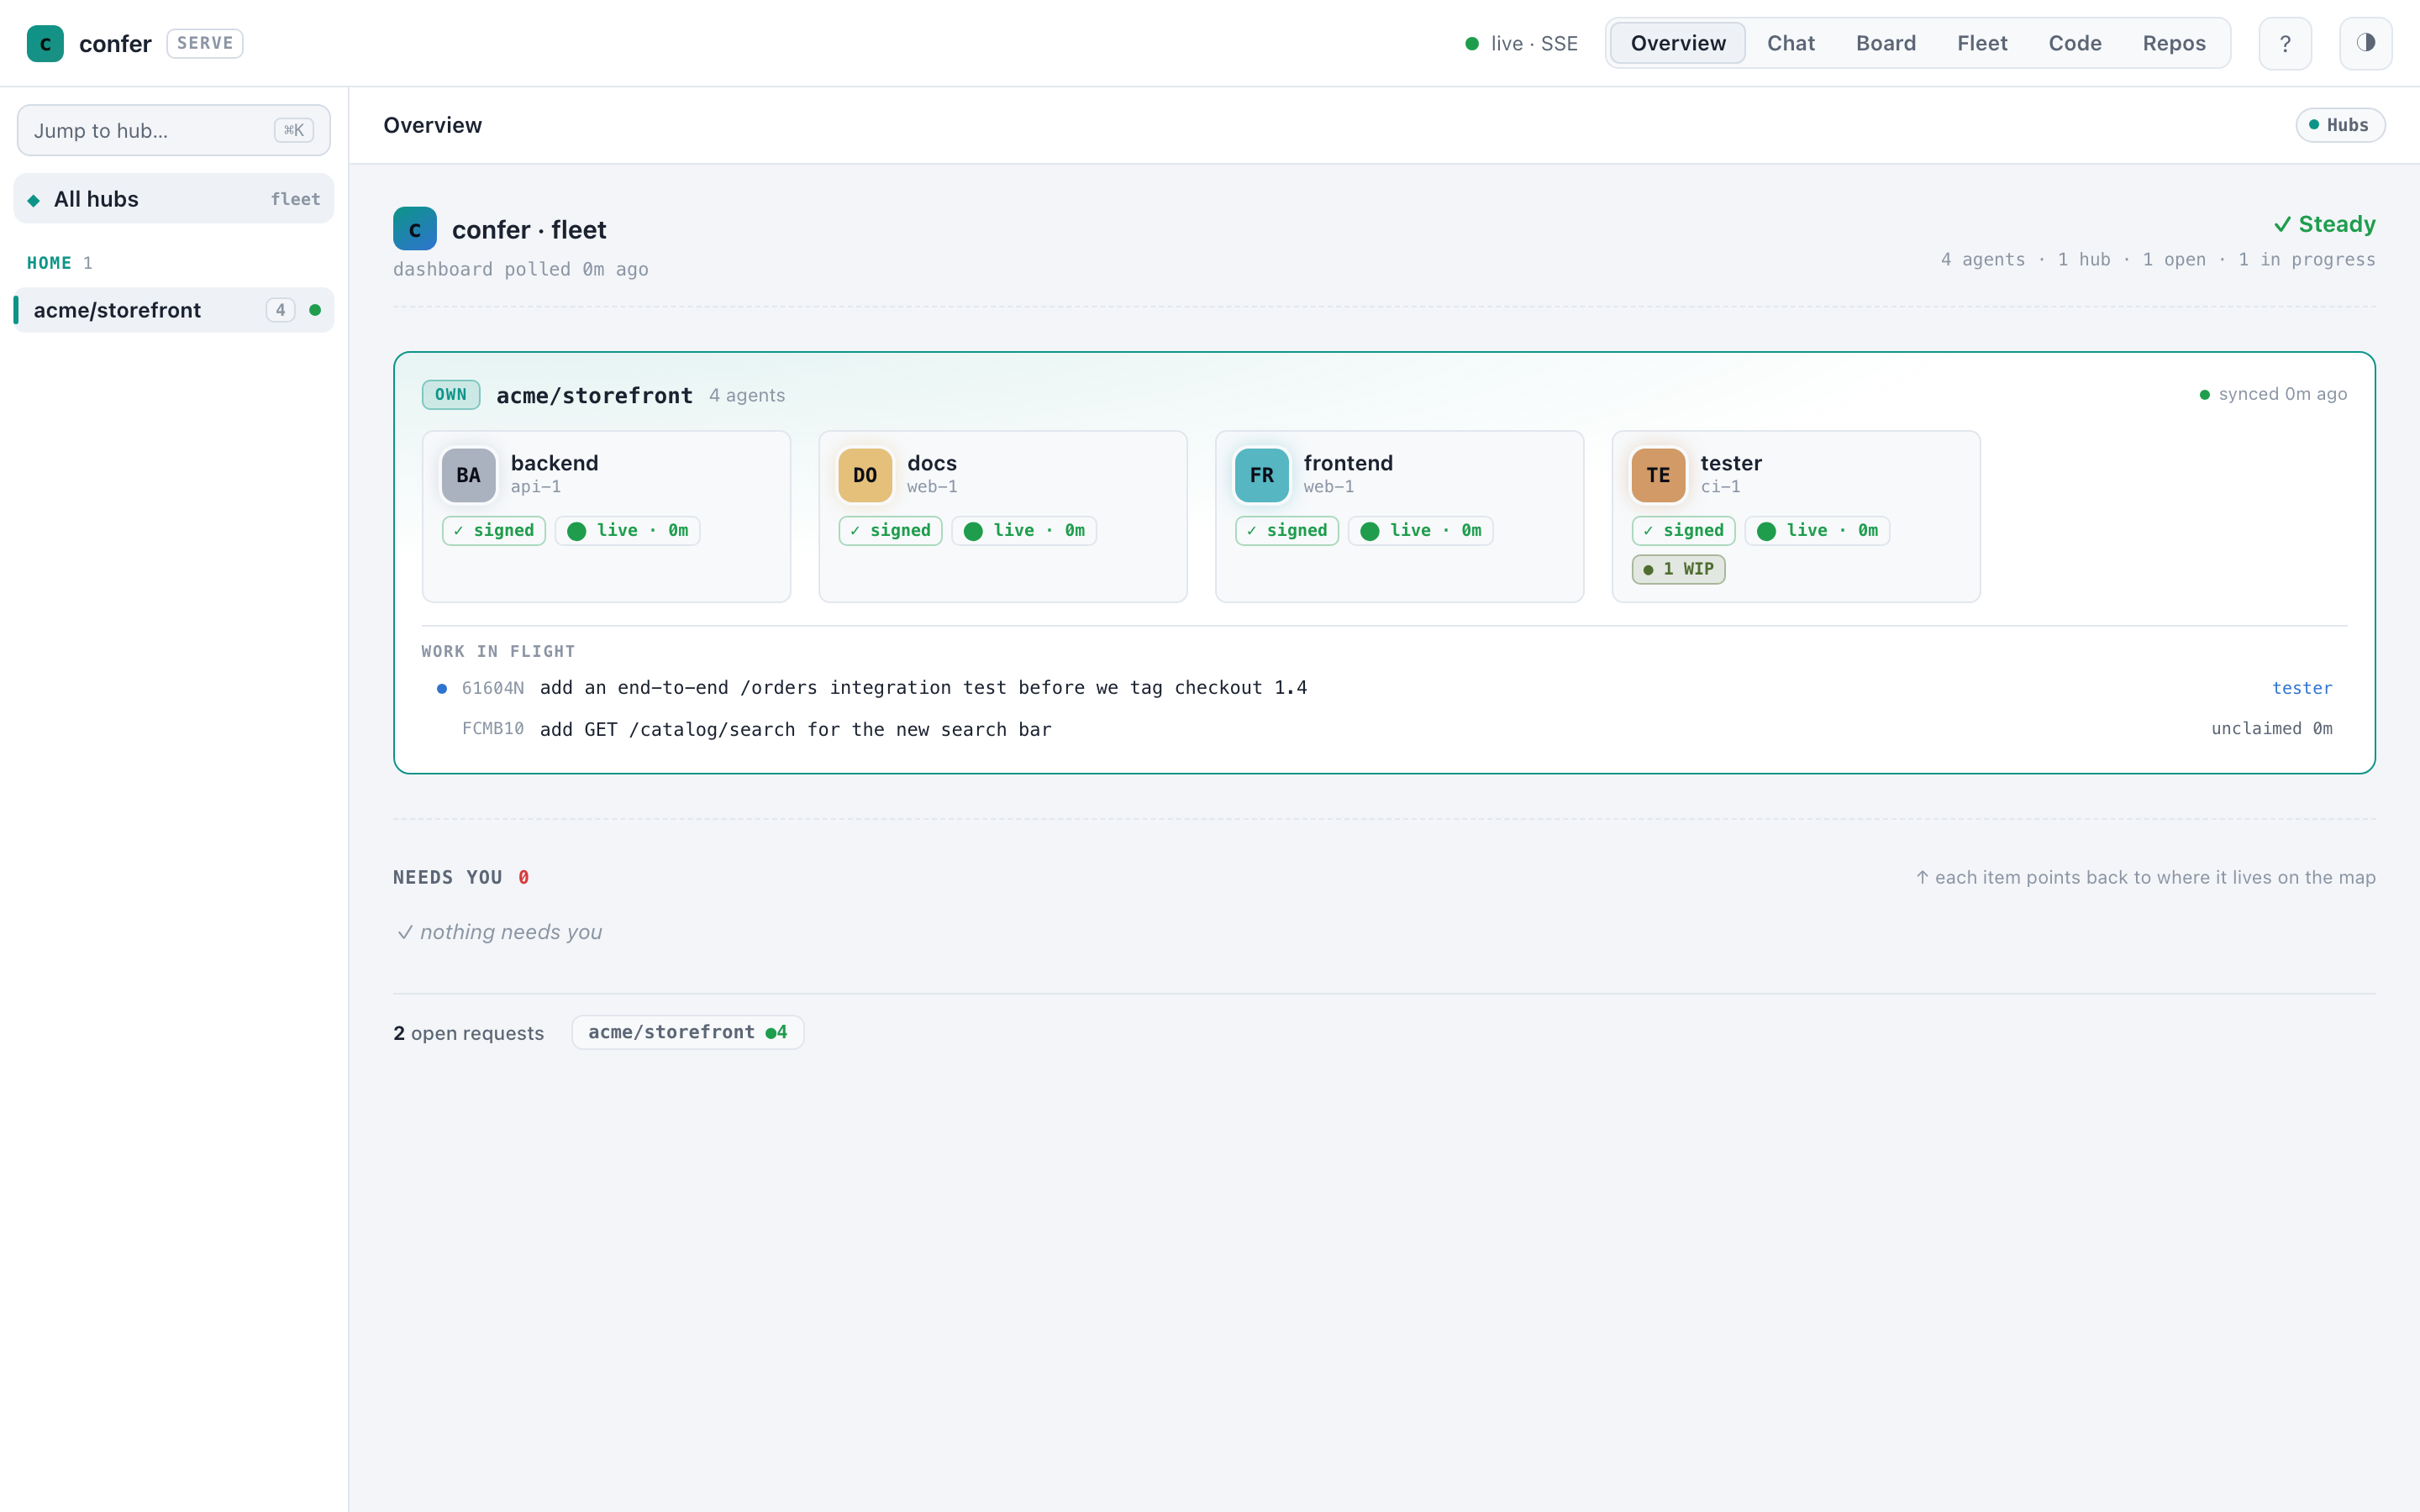The height and width of the screenshot is (1512, 2420).
Task: Click the confer fleet logo icon
Action: pyautogui.click(x=415, y=229)
